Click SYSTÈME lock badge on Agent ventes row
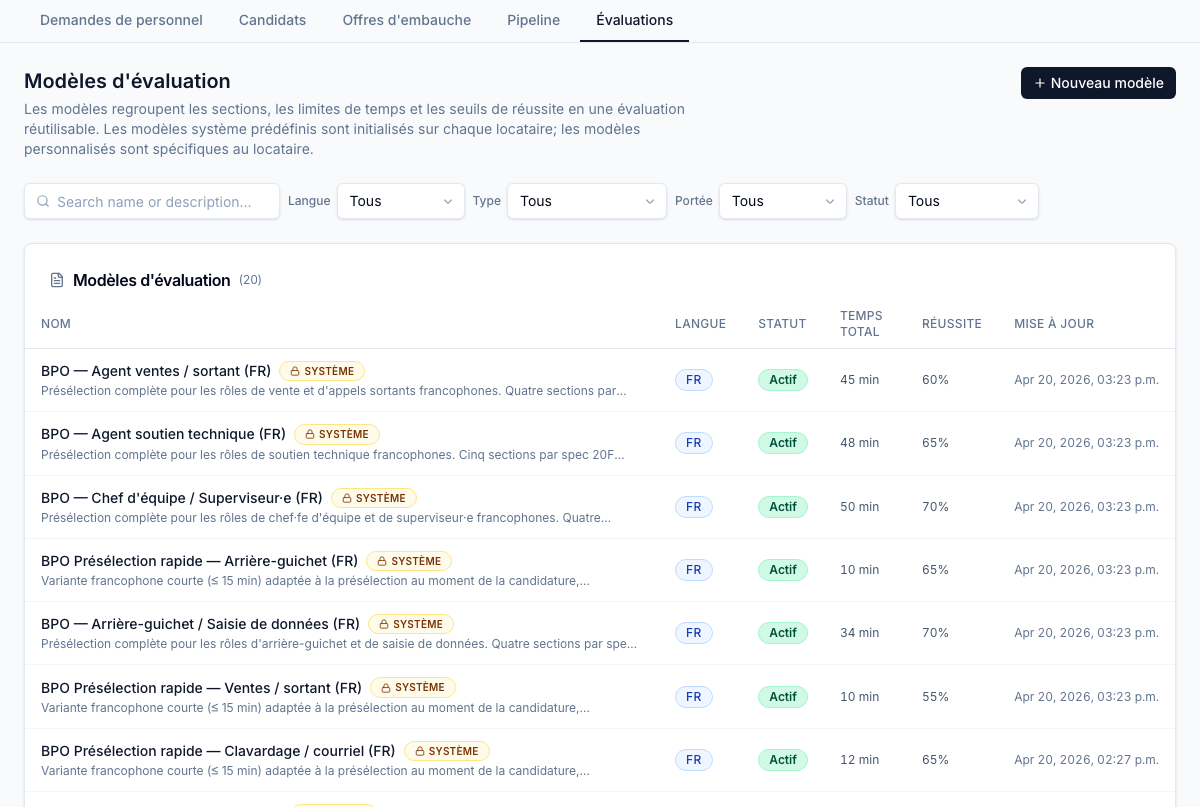 [322, 371]
